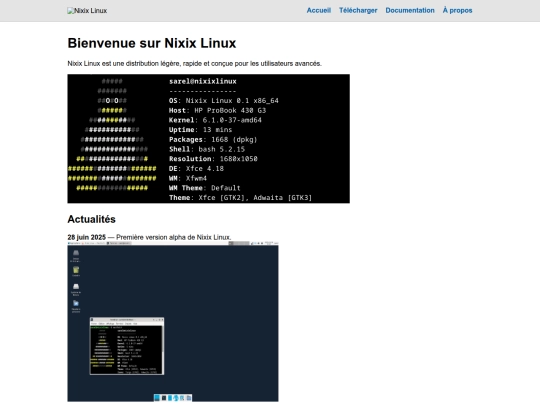Click the Nixix Linux logo image

(x=87, y=11)
